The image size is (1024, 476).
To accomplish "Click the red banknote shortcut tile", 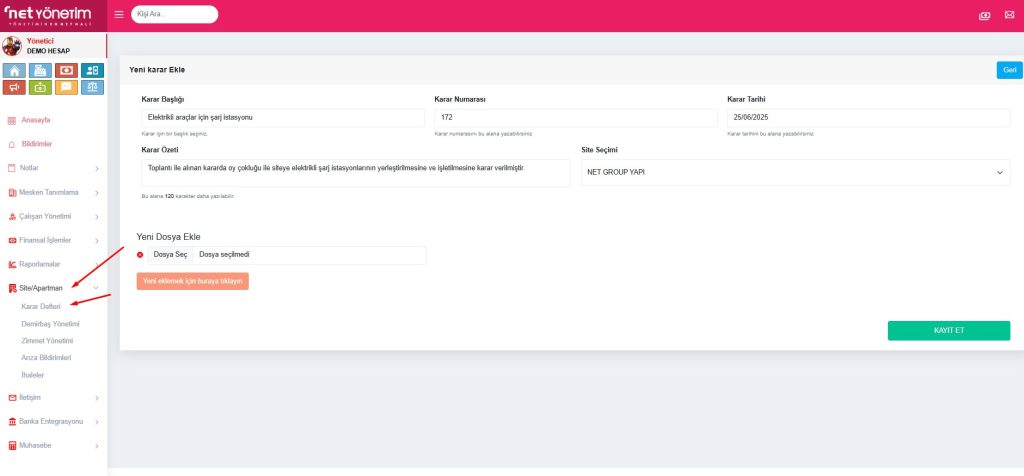I will point(66,71).
